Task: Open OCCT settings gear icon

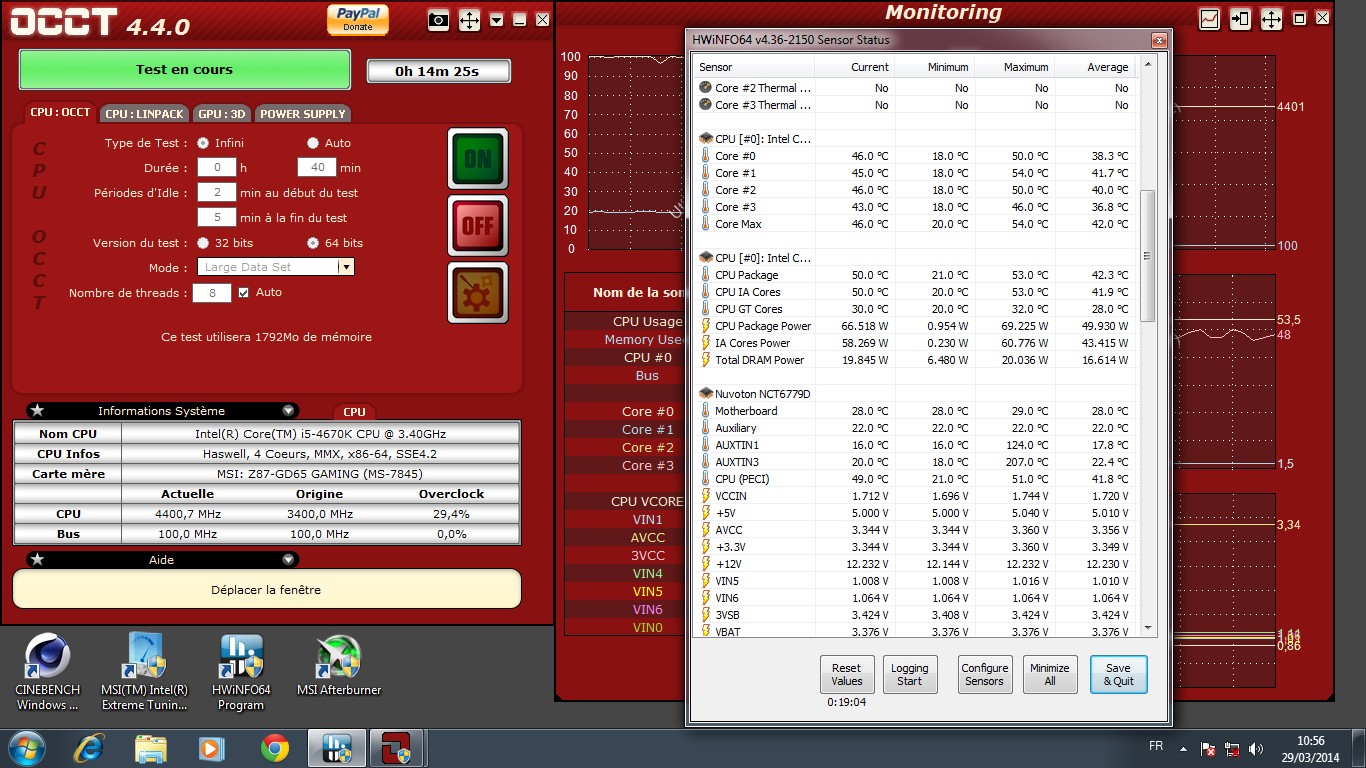Action: pos(478,292)
